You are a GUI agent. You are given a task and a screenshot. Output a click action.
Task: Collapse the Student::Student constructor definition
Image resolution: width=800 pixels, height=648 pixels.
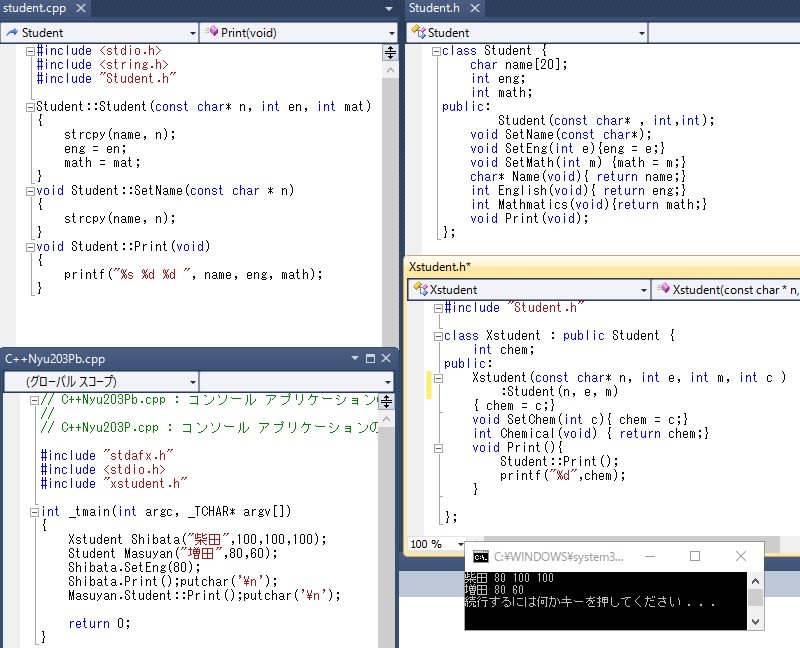tap(30, 107)
